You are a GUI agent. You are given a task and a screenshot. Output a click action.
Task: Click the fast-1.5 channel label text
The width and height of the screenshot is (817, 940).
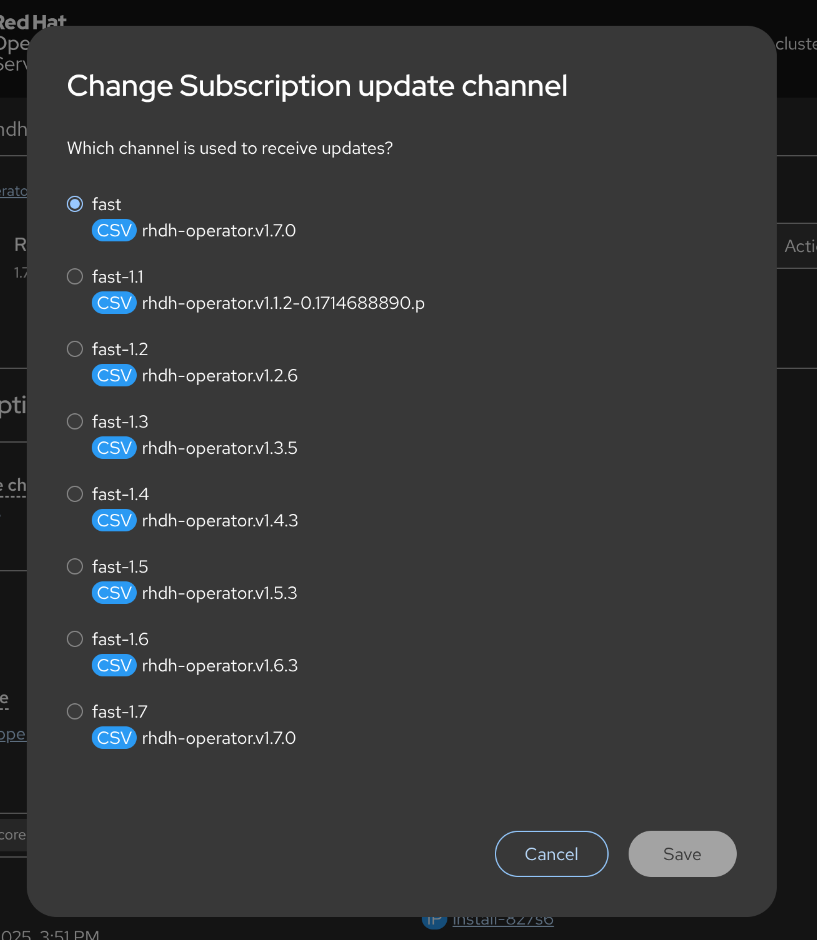[x=120, y=567]
